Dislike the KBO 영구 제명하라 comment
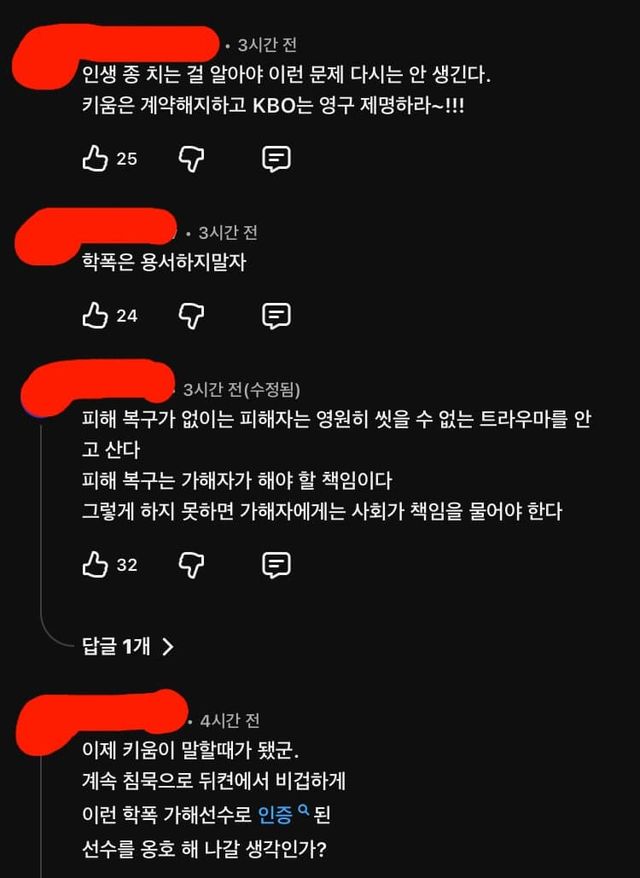This screenshot has height=878, width=640. [x=191, y=159]
